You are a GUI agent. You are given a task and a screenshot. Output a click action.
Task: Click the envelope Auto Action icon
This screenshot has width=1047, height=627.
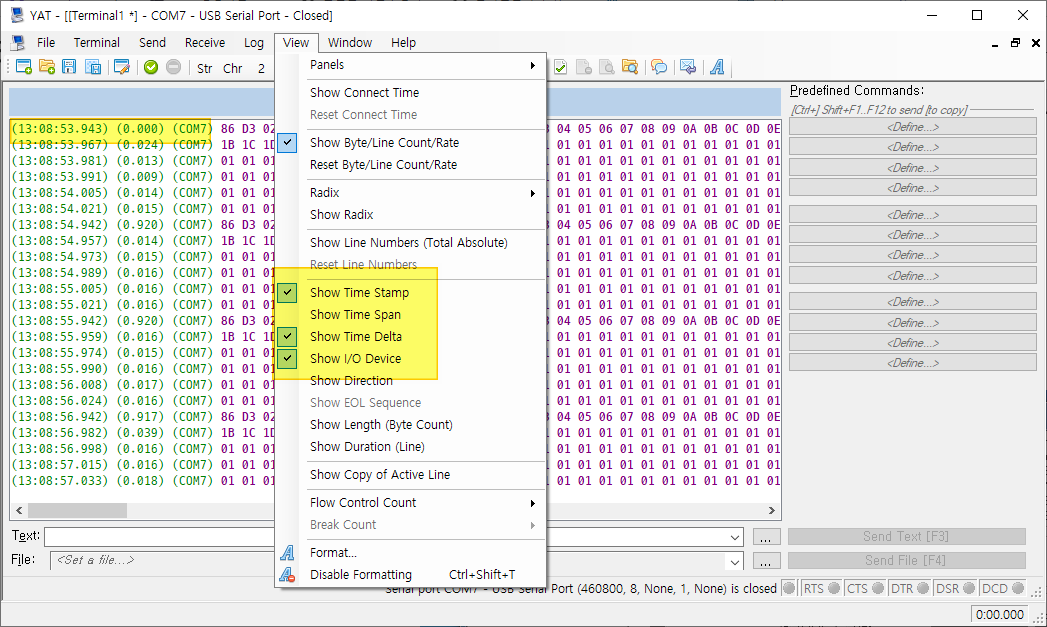(688, 67)
